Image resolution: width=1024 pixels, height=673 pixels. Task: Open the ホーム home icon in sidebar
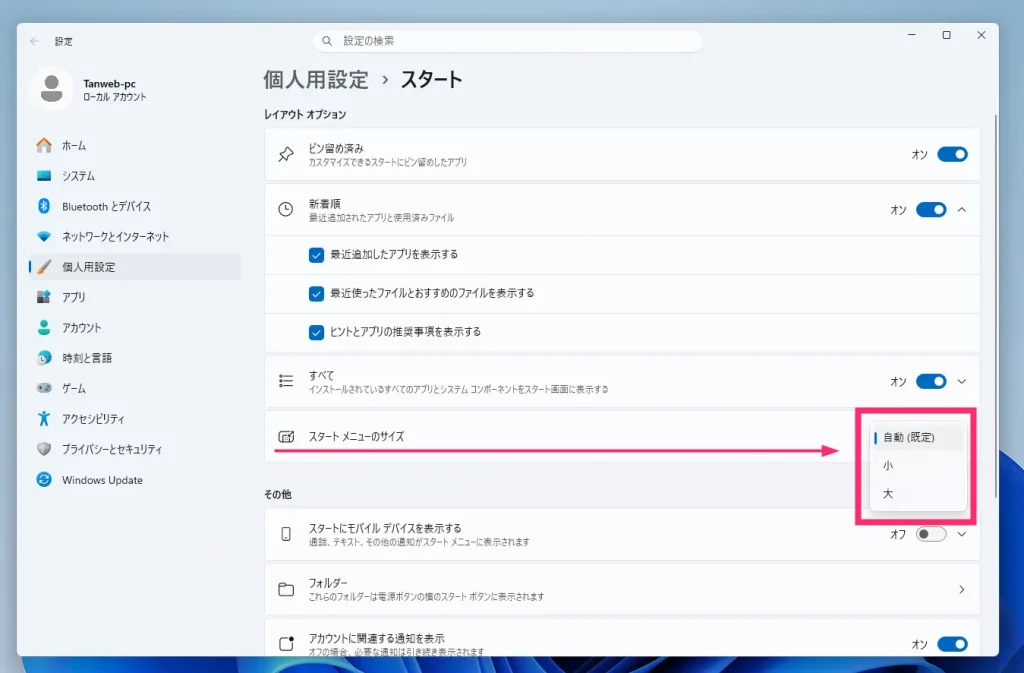[x=44, y=146]
